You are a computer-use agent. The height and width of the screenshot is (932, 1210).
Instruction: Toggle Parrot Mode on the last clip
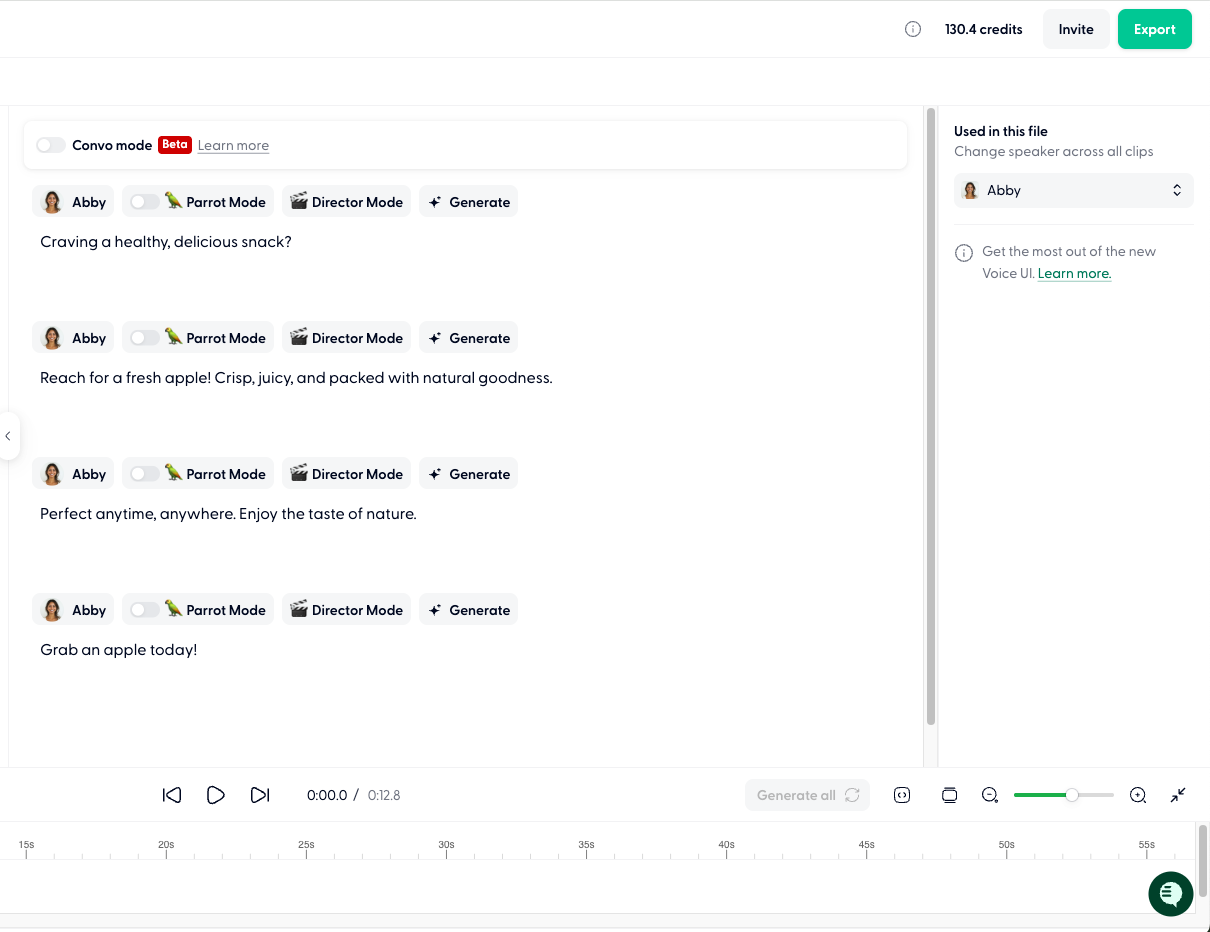(142, 609)
